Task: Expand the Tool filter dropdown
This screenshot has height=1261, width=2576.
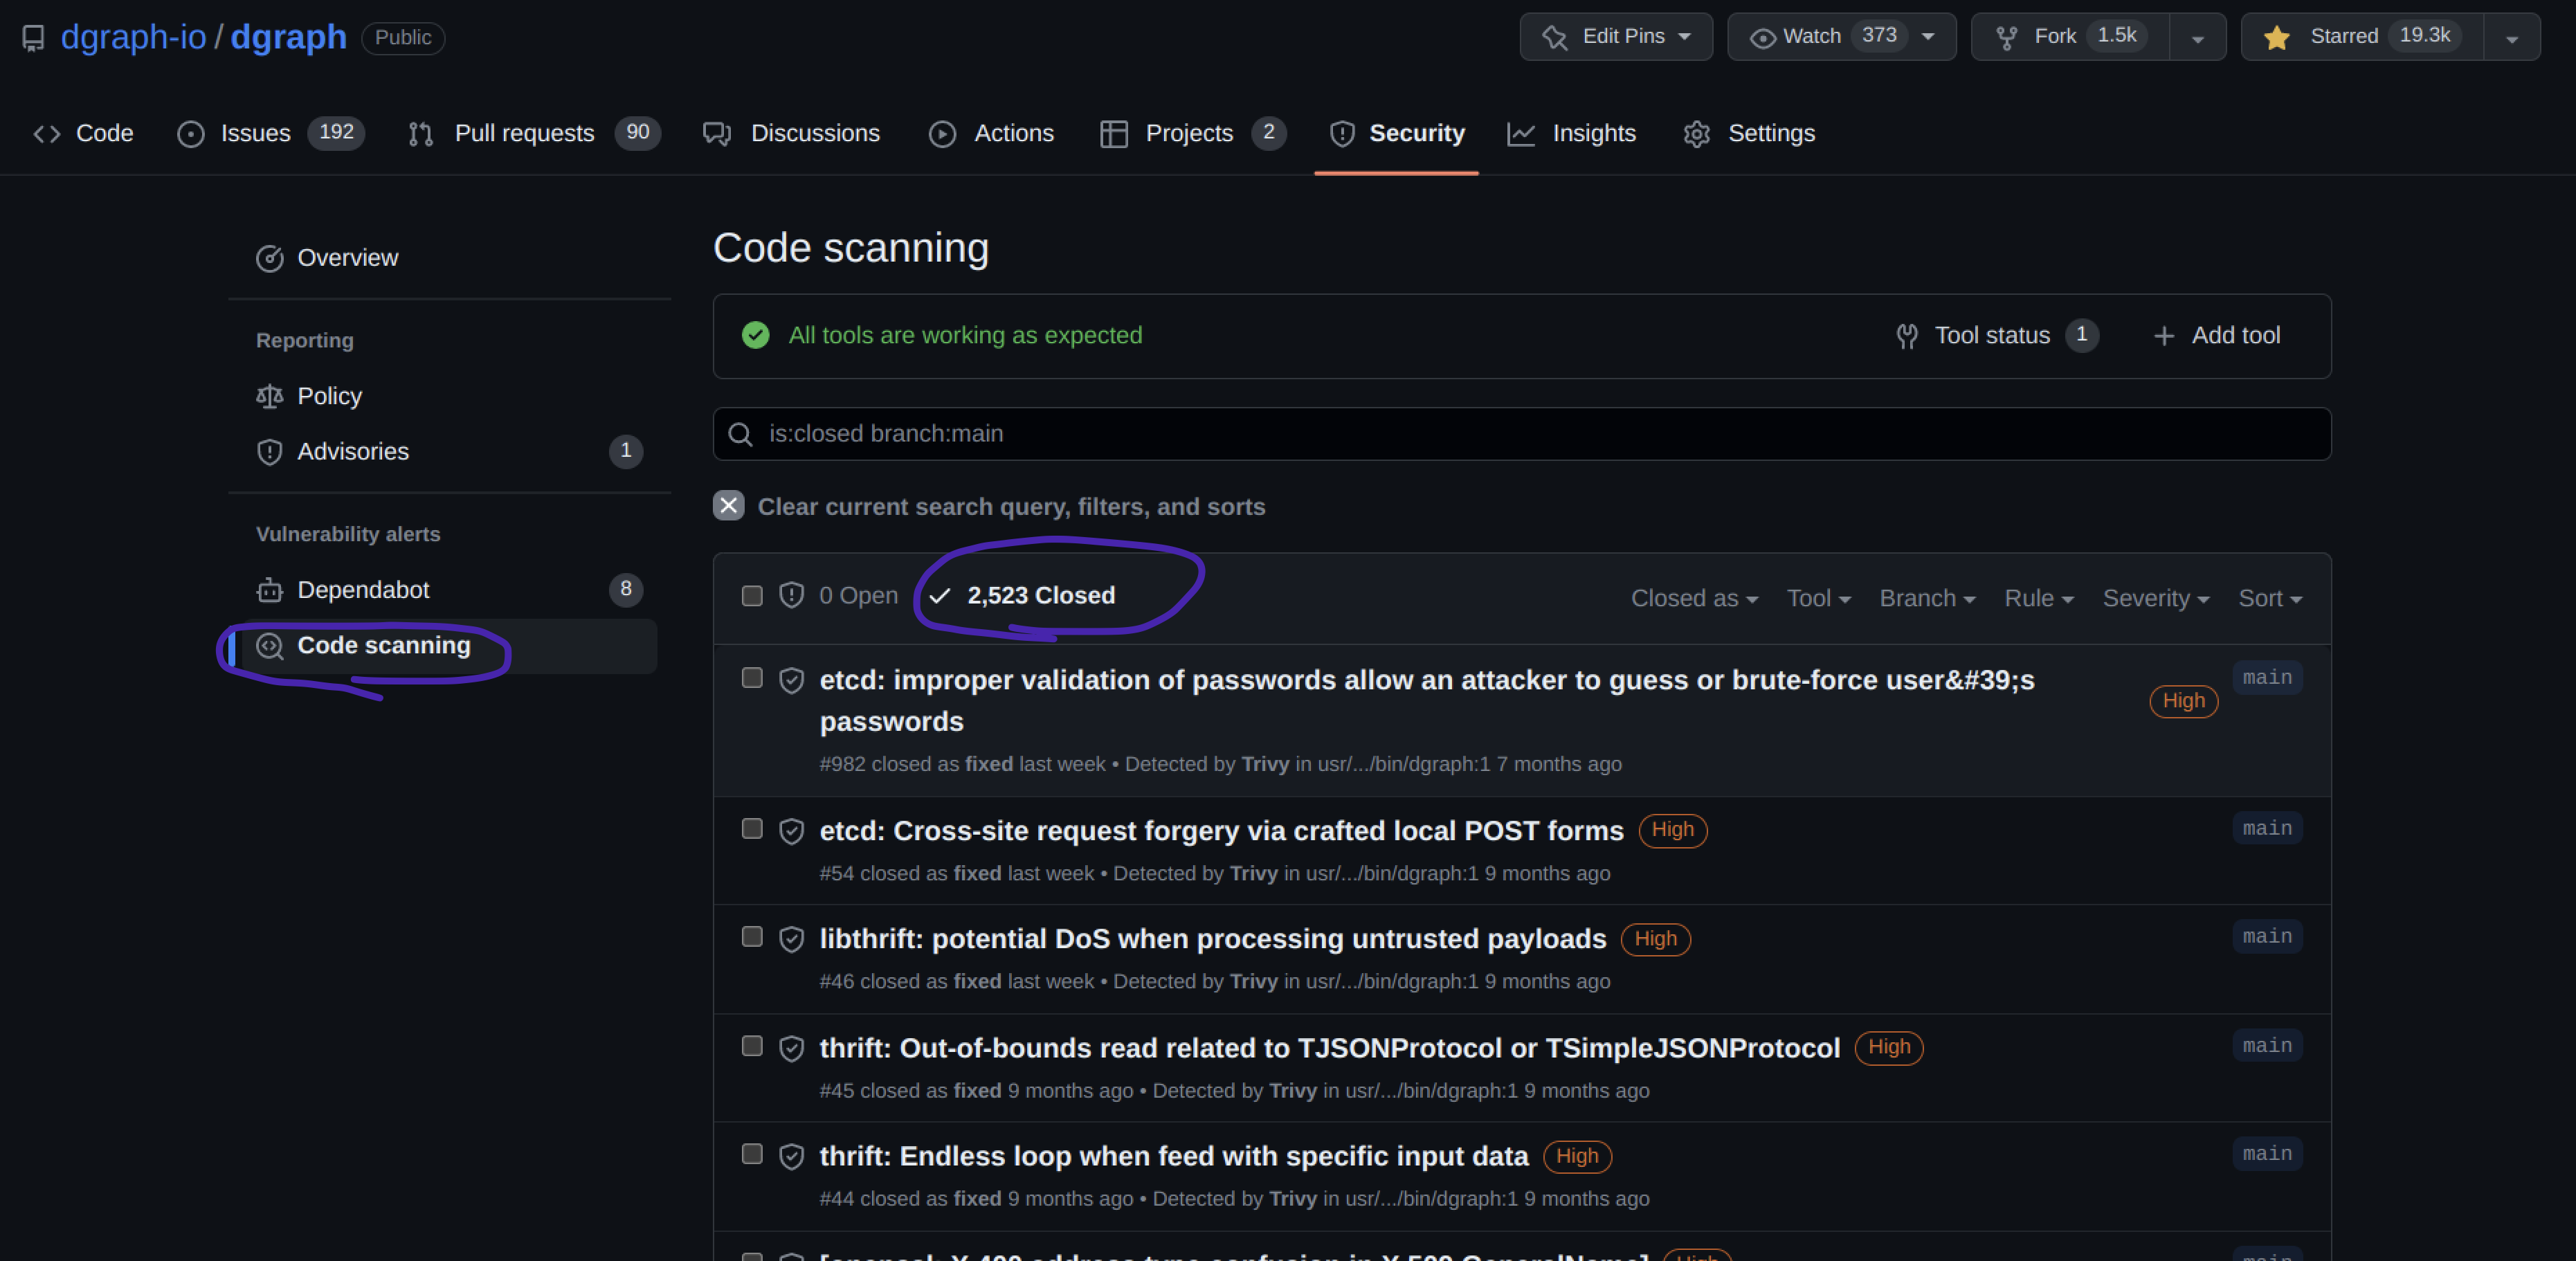Action: tap(1818, 599)
